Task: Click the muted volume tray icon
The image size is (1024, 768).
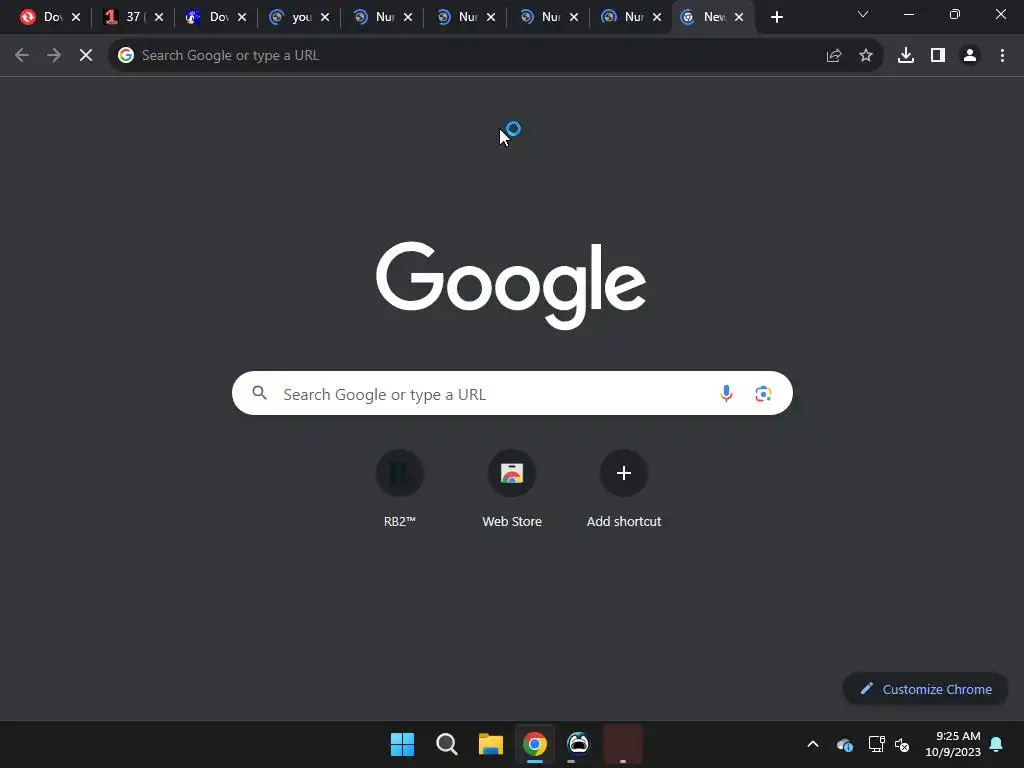Action: 902,744
